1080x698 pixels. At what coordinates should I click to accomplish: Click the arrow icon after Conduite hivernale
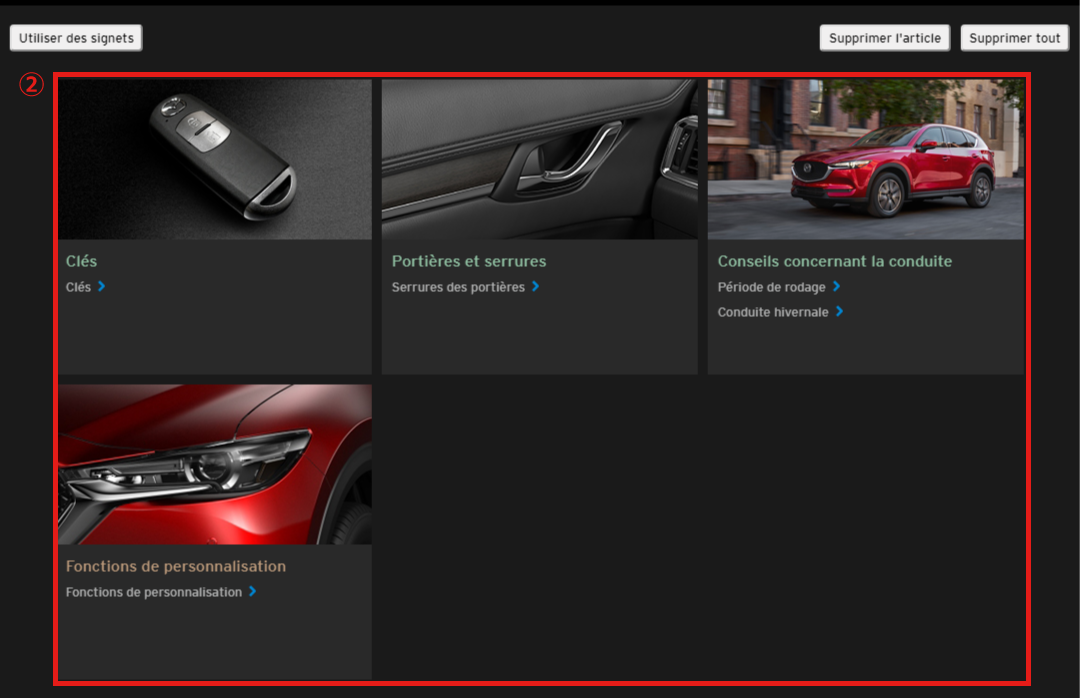840,312
